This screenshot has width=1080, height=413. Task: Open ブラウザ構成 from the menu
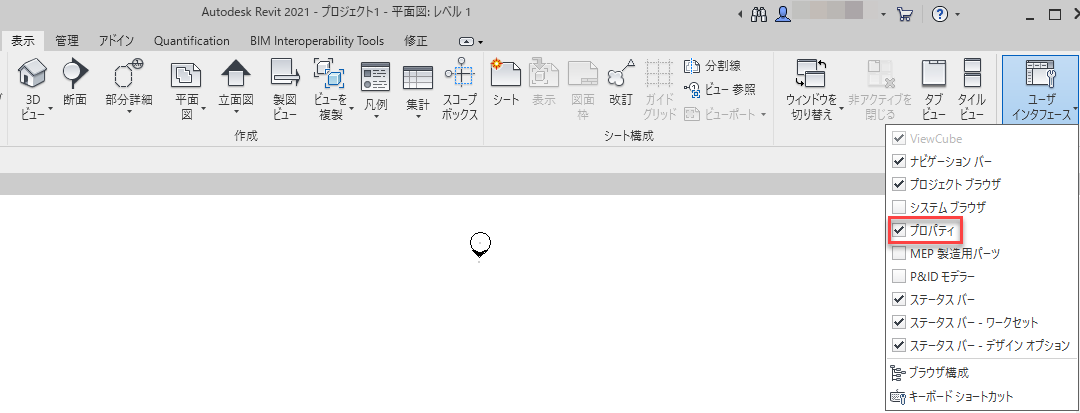931,373
